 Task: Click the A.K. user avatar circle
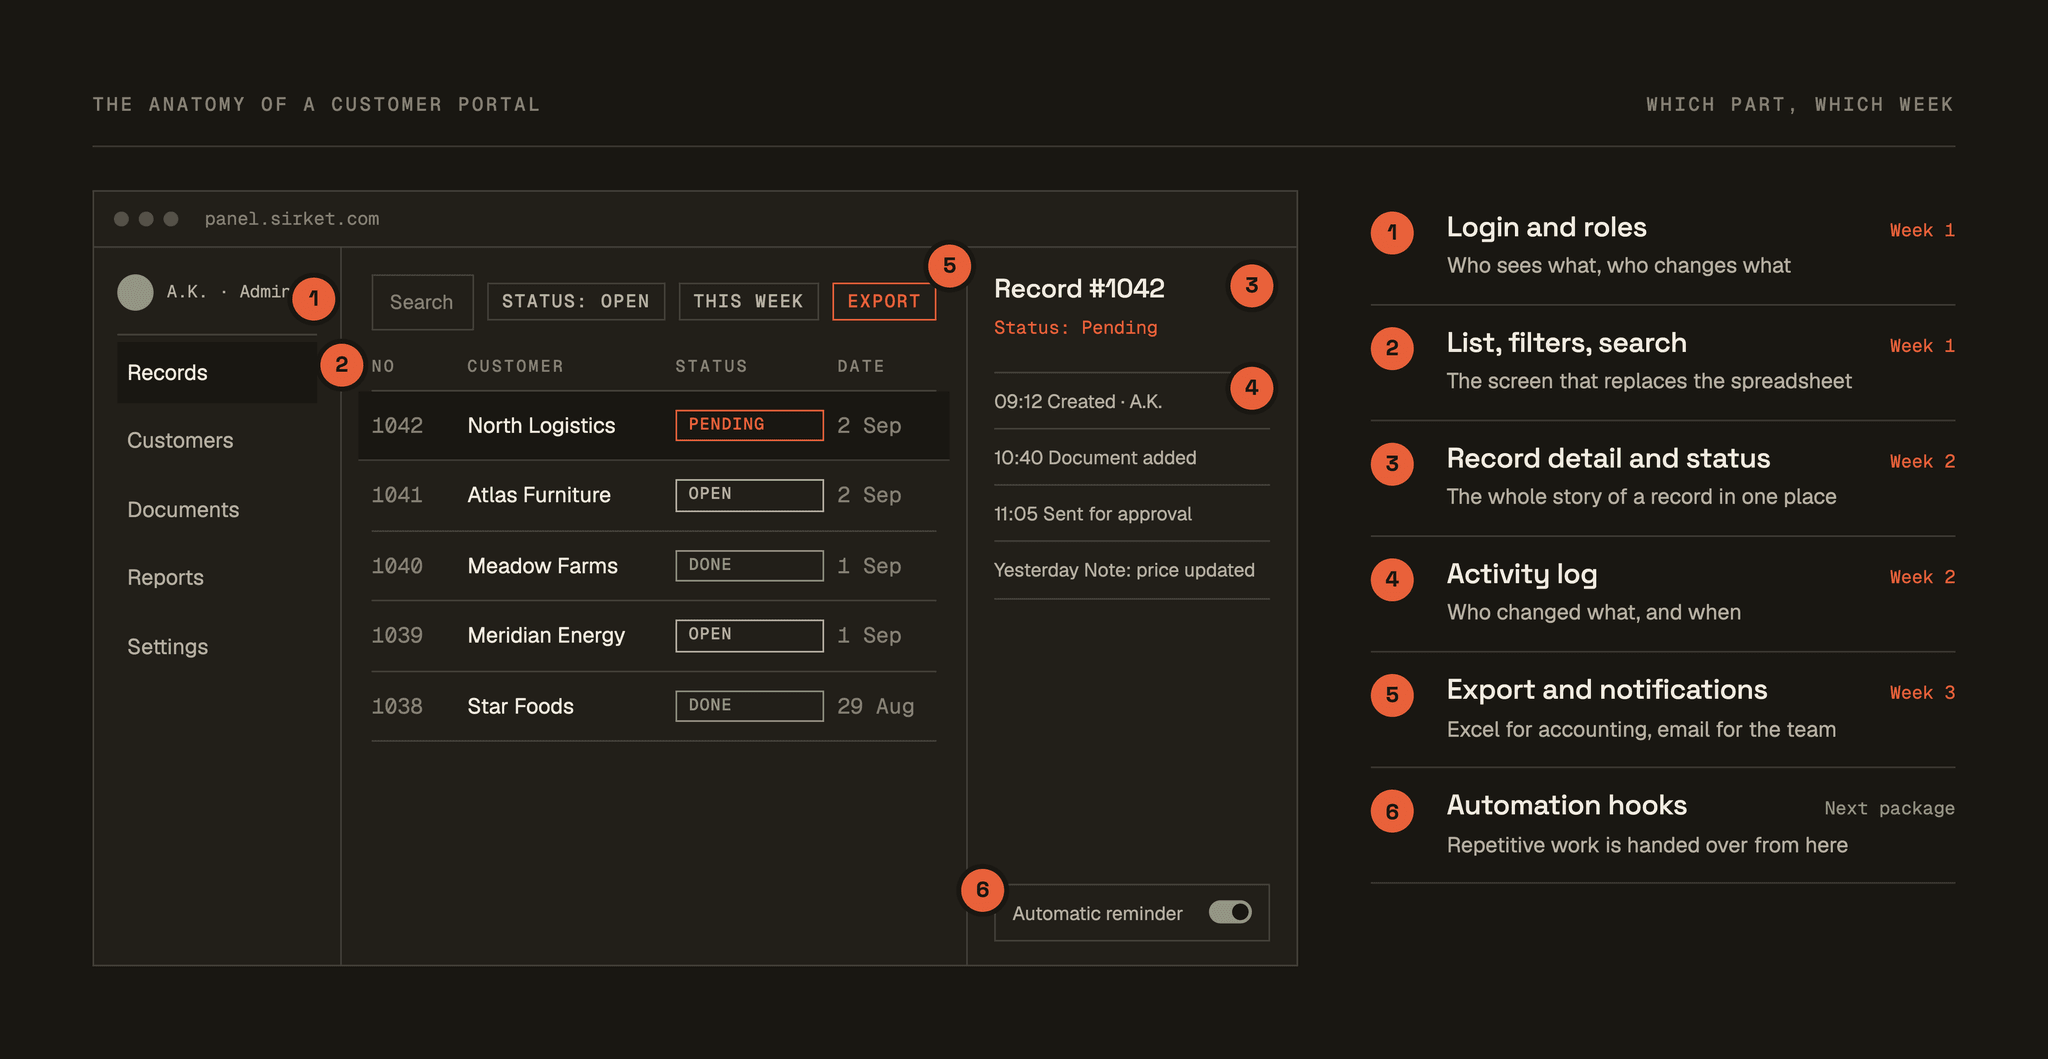click(135, 292)
